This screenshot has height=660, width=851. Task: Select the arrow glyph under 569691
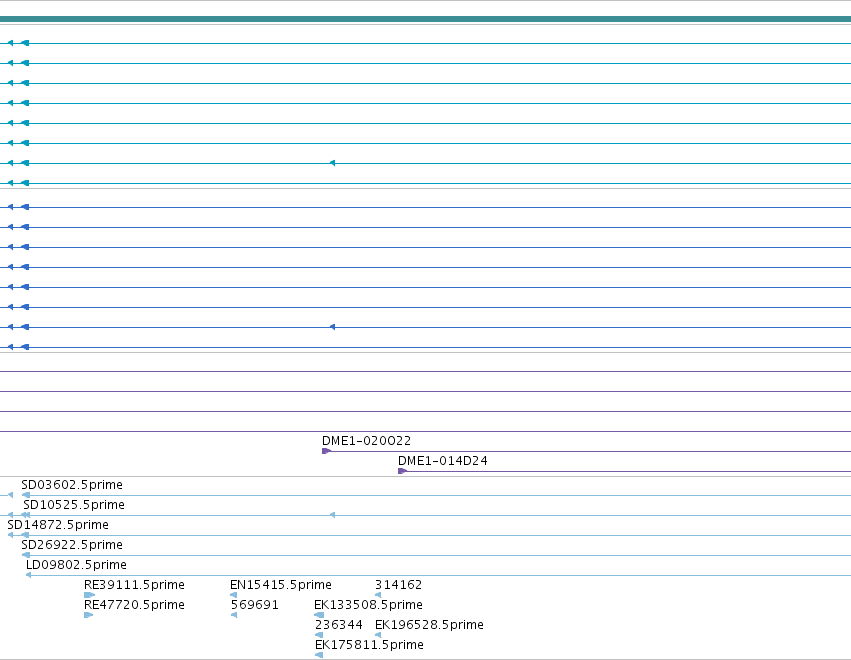(x=234, y=615)
